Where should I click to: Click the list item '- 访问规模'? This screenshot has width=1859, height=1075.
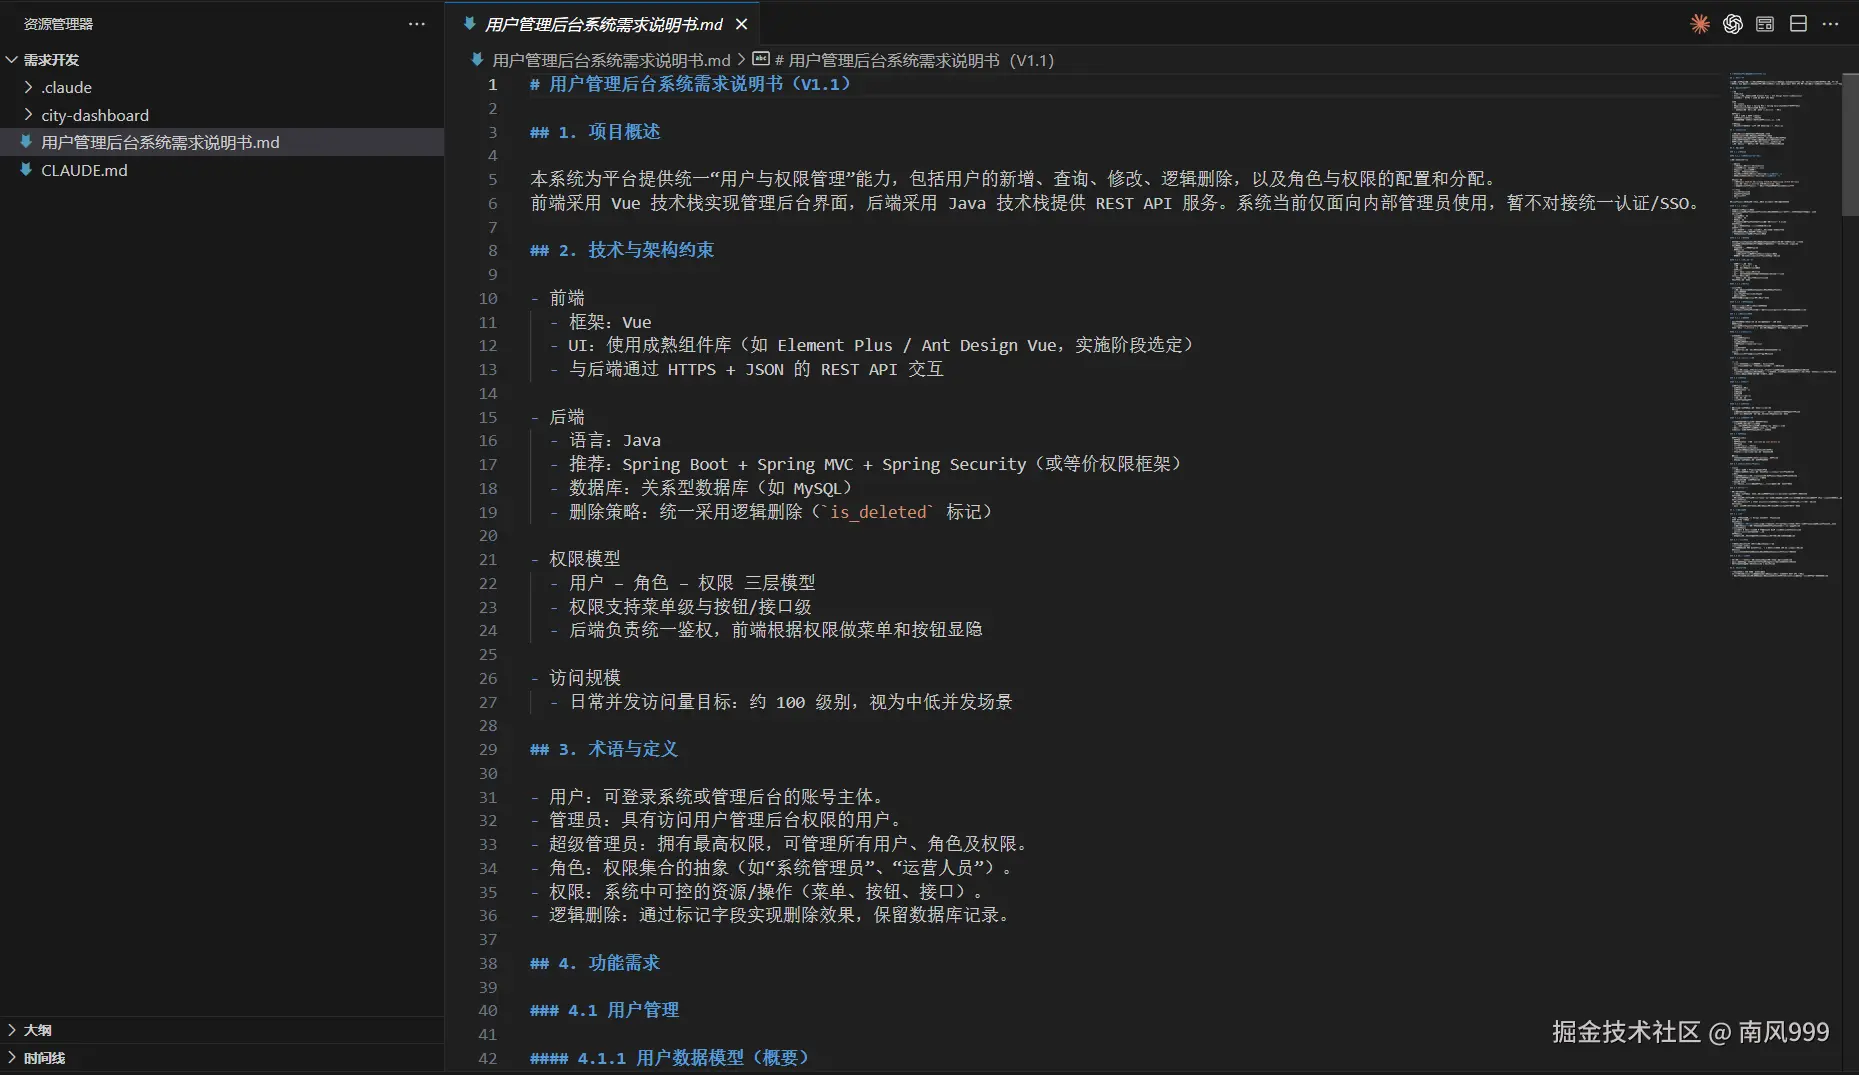(x=575, y=678)
